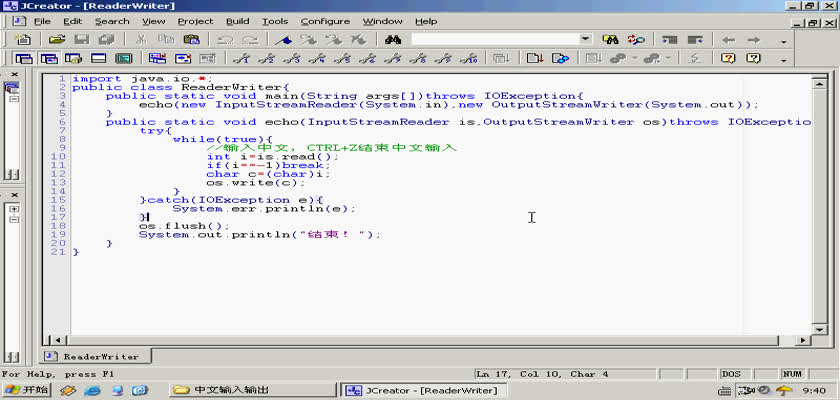Click the window list icon with red mark
Screen dimensions: 840x400
point(158,58)
